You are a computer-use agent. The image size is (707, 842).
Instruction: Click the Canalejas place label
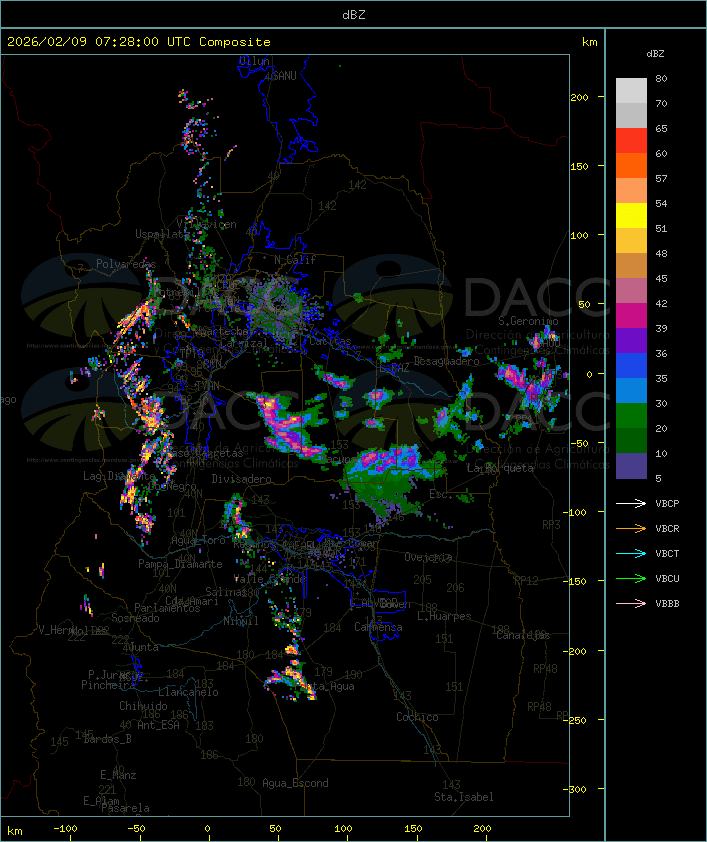(523, 635)
